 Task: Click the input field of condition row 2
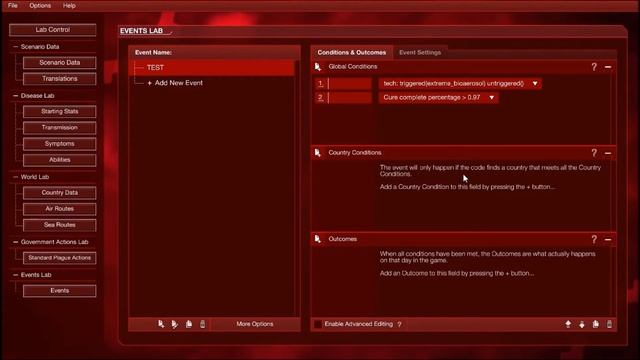pyautogui.click(x=350, y=98)
